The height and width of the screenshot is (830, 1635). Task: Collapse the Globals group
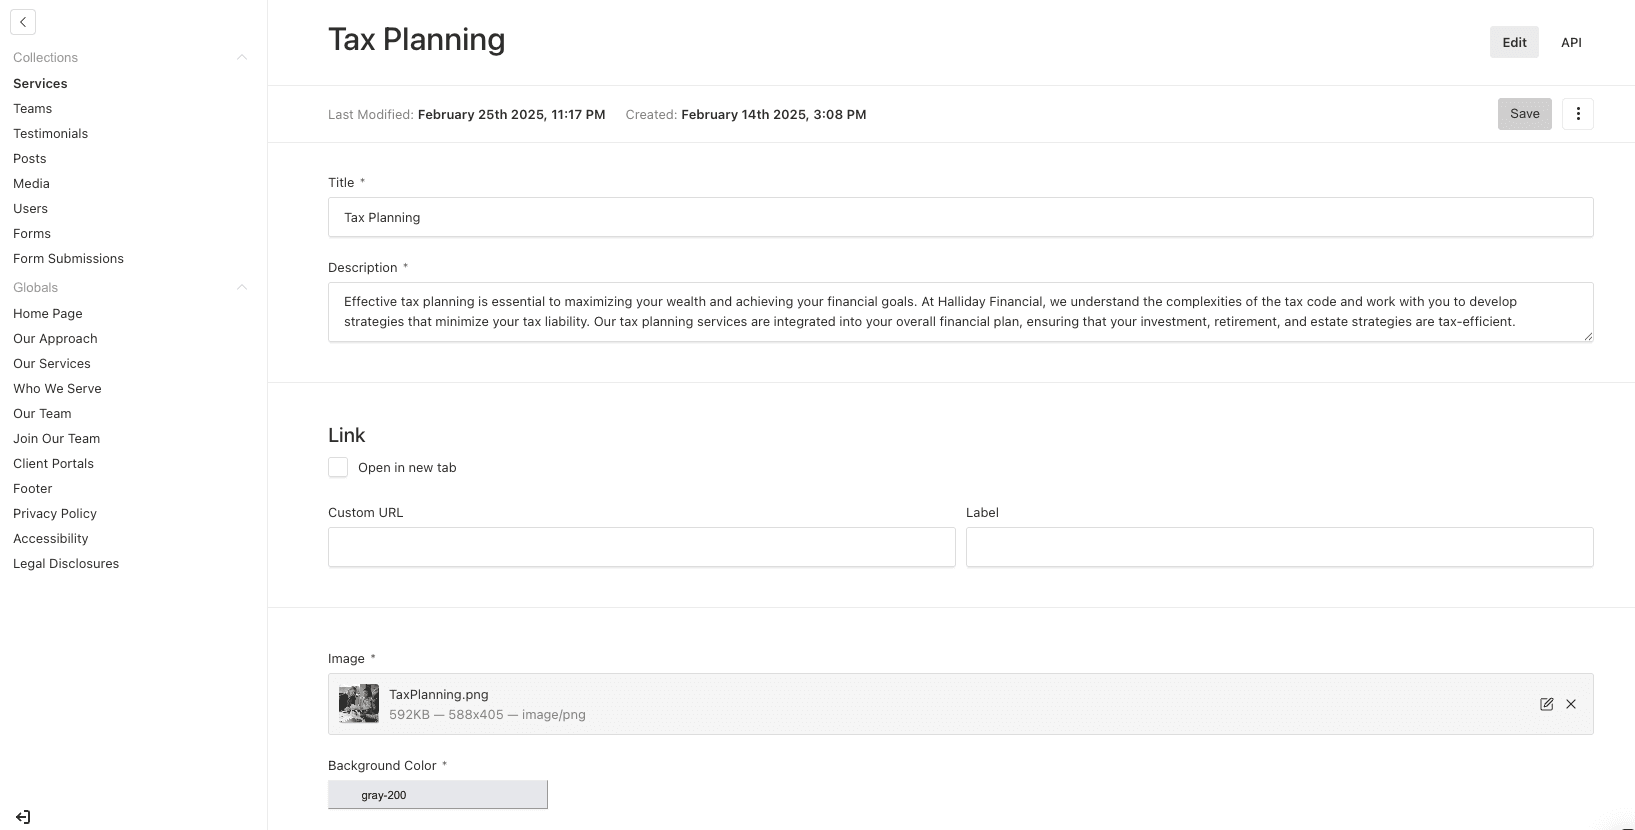click(241, 288)
